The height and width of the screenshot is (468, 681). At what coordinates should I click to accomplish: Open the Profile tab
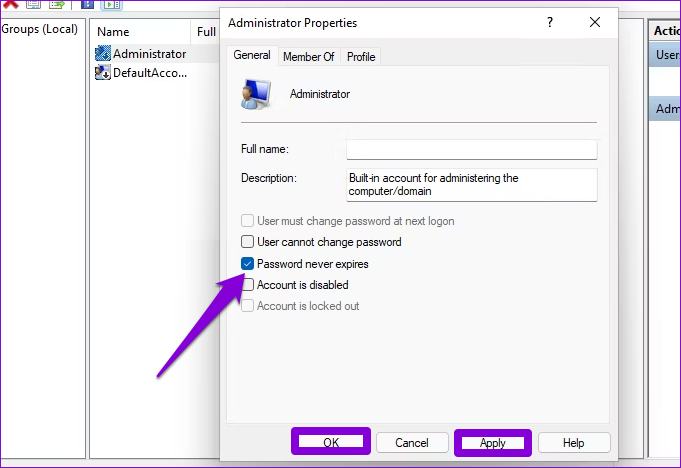(361, 57)
